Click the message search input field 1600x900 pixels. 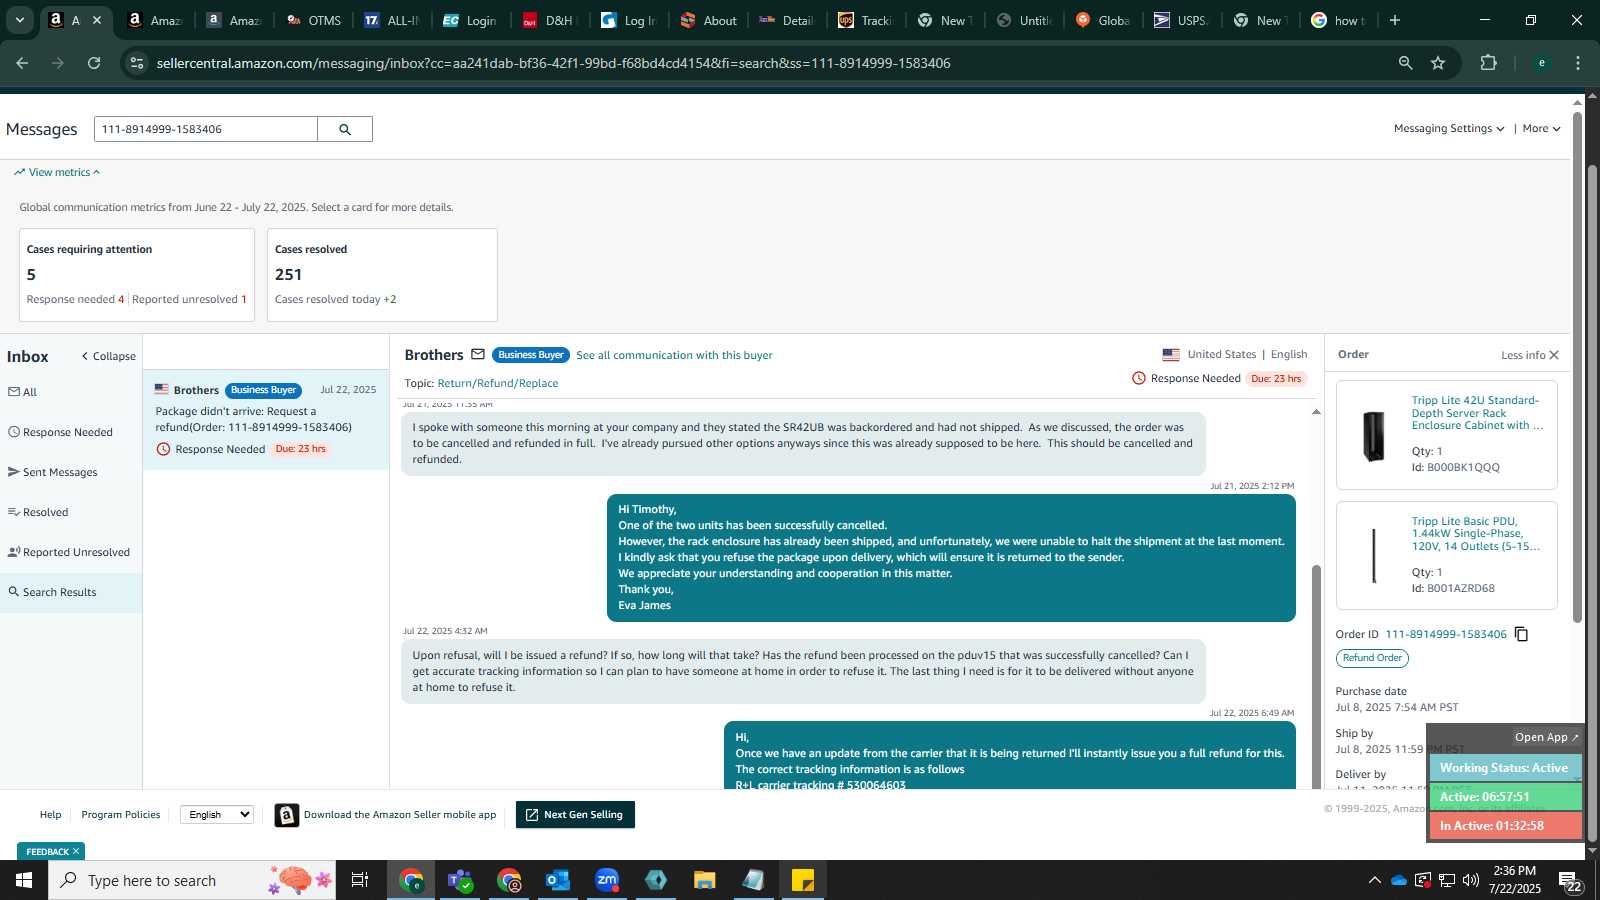click(x=206, y=129)
